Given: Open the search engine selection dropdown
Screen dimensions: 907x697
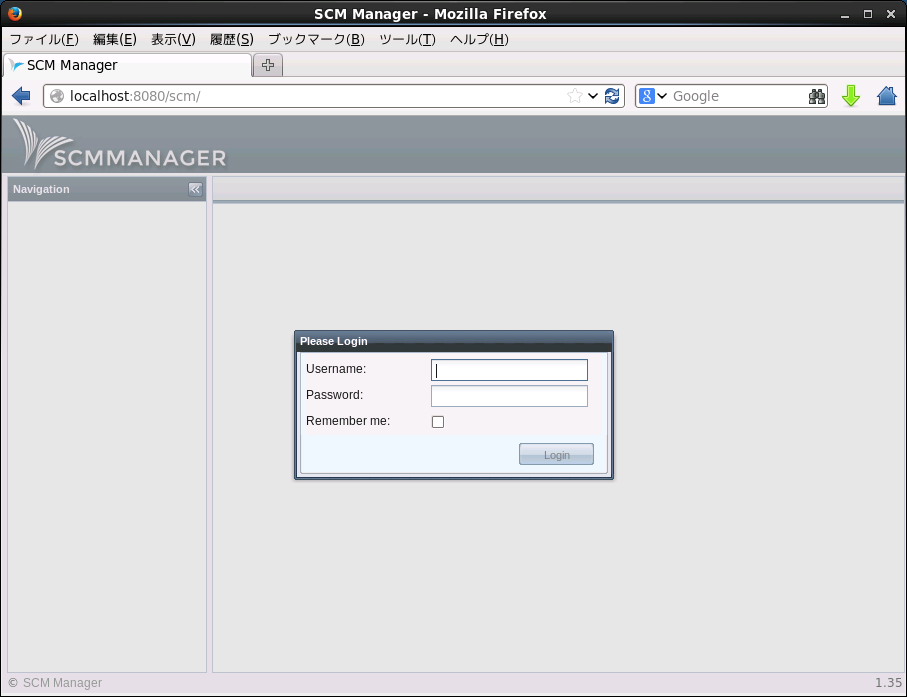Looking at the screenshot, I should pyautogui.click(x=663, y=95).
